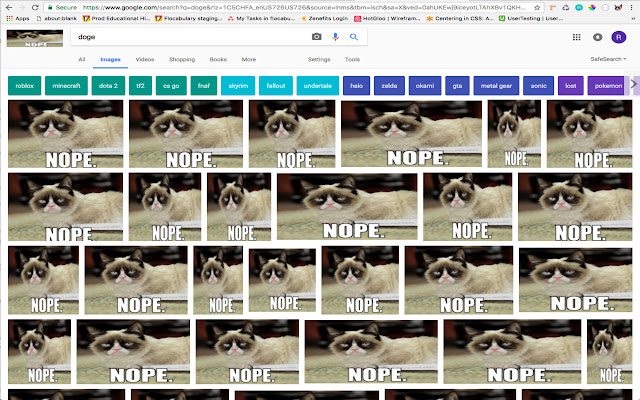
Task: Select the Images tab
Action: pyautogui.click(x=110, y=60)
